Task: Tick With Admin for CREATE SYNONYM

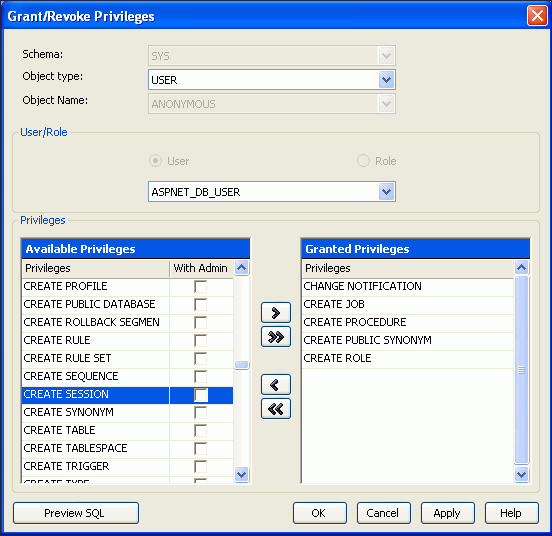Action: (x=200, y=412)
